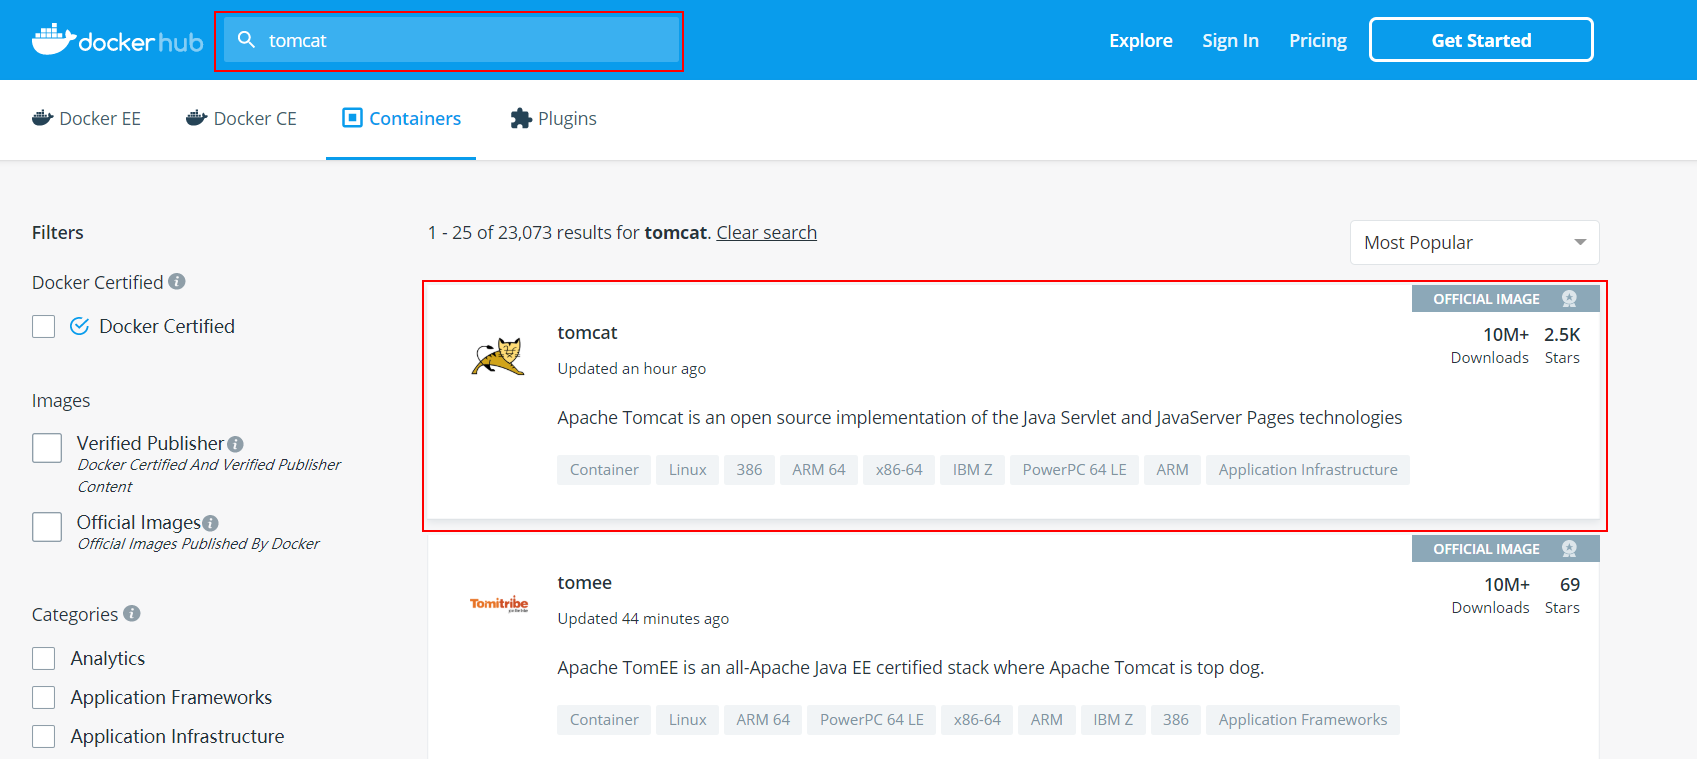This screenshot has width=1697, height=759.
Task: Switch to the Docker EE tab
Action: 86,118
